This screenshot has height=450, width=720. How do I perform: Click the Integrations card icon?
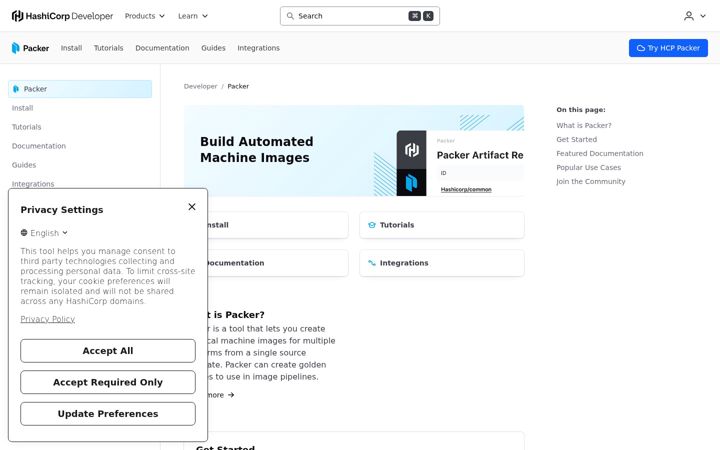click(x=372, y=263)
